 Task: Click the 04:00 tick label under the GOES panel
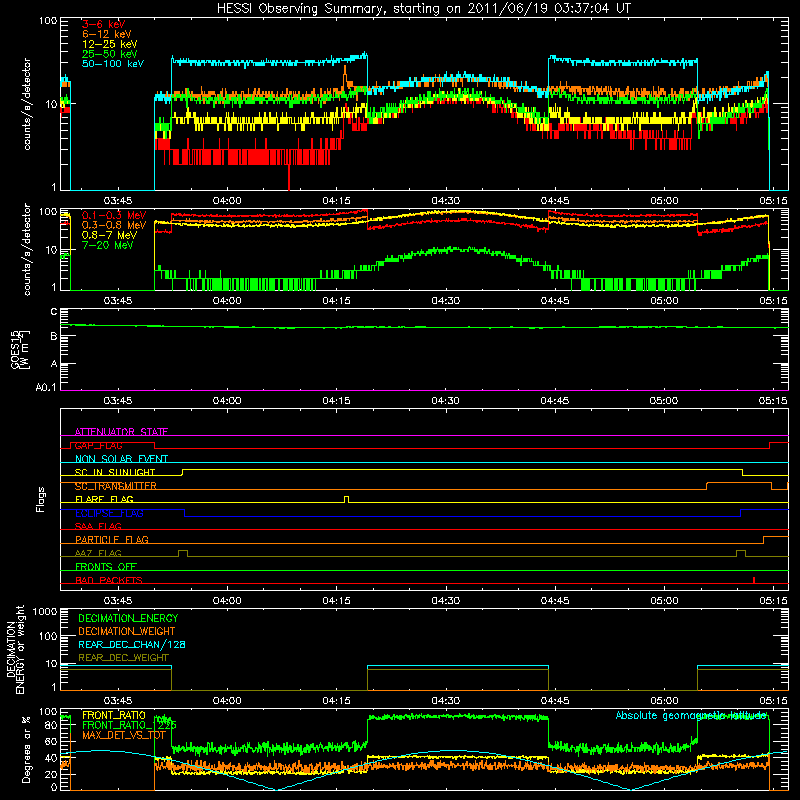coord(227,401)
